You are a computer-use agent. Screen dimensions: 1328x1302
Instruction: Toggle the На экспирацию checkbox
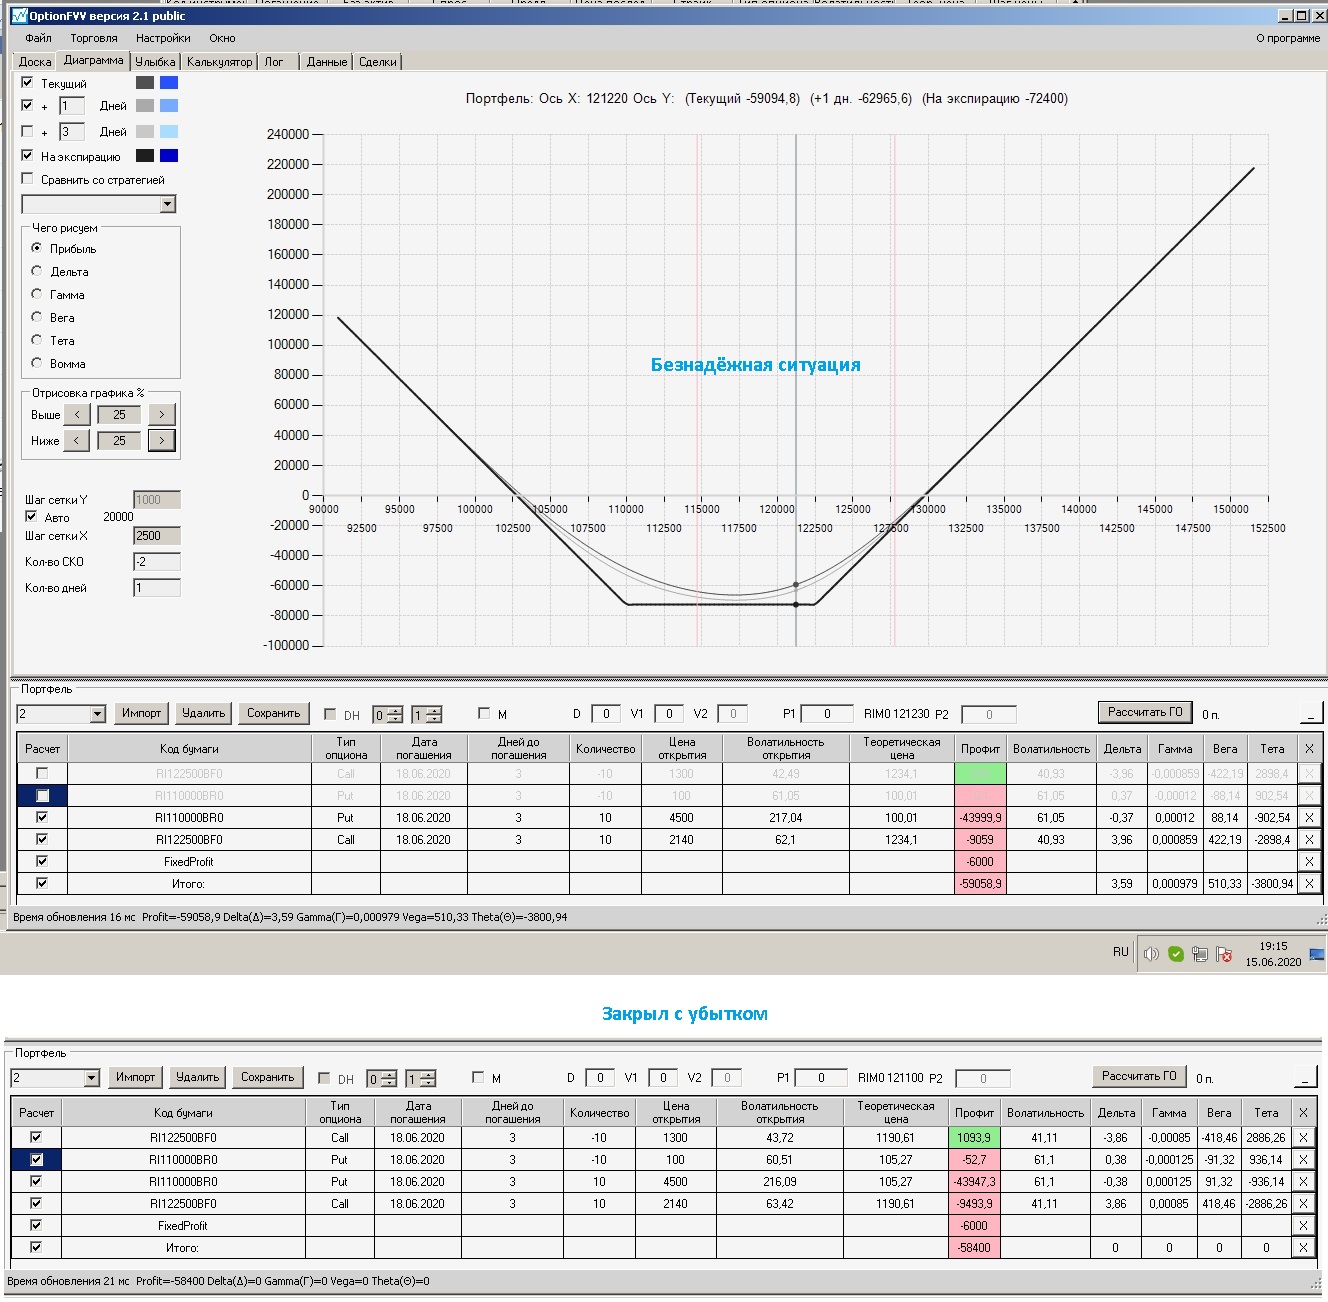27,156
